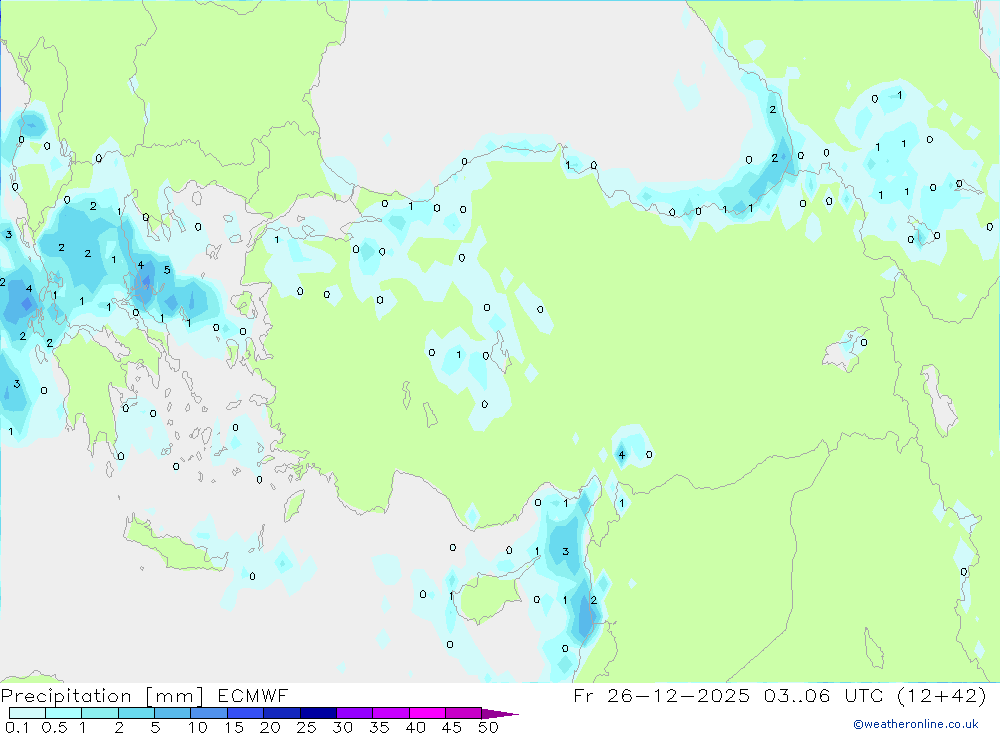This screenshot has width=1000, height=733.
Task: Click the '35' legend scale label
Action: [379, 727]
